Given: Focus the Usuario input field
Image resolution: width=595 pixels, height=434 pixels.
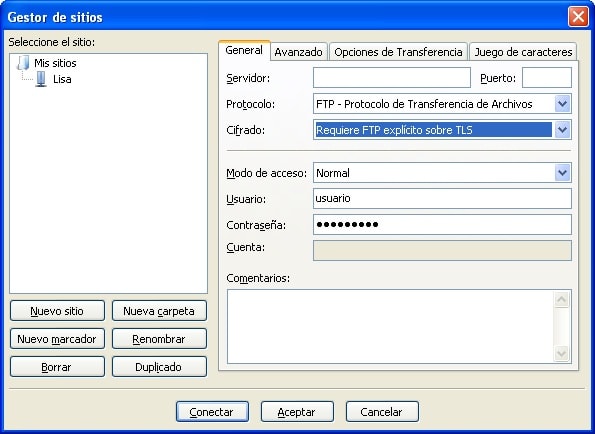Looking at the screenshot, I should tap(442, 198).
